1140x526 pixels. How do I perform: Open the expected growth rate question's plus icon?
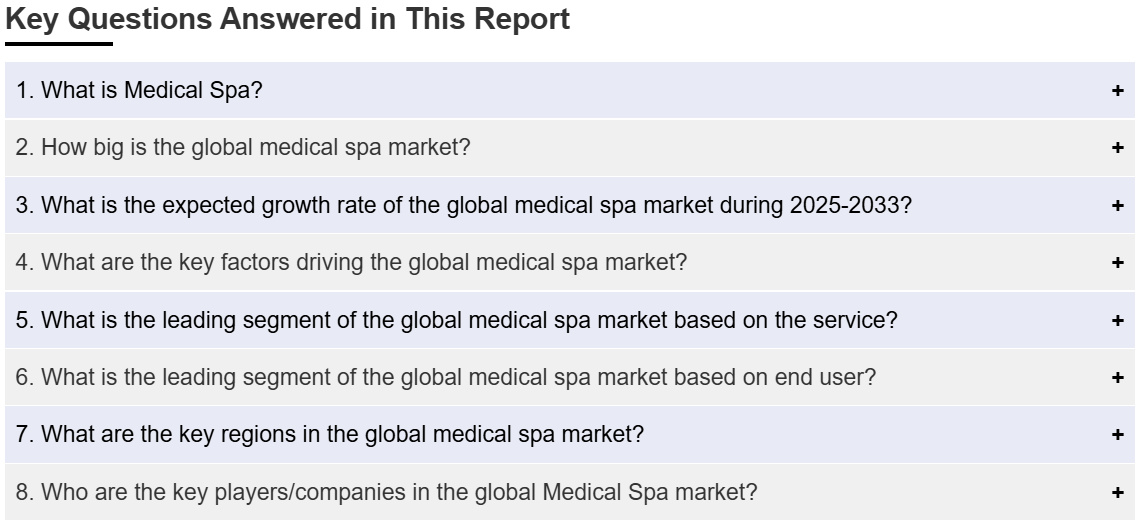[1117, 205]
